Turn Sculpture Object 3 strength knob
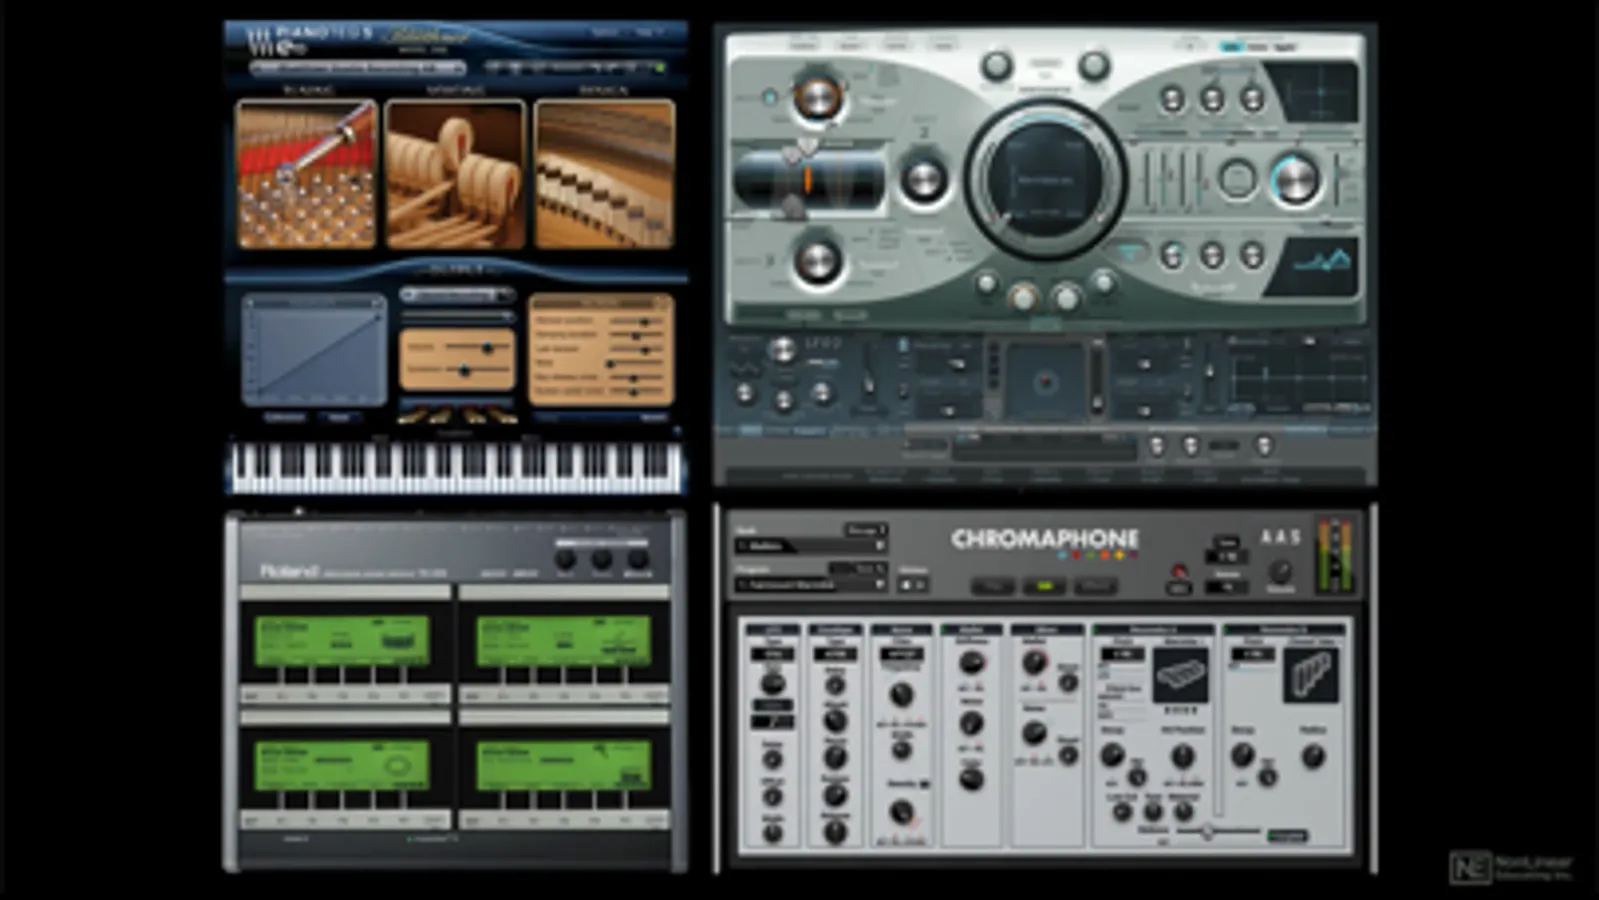The height and width of the screenshot is (900, 1599). (x=817, y=261)
